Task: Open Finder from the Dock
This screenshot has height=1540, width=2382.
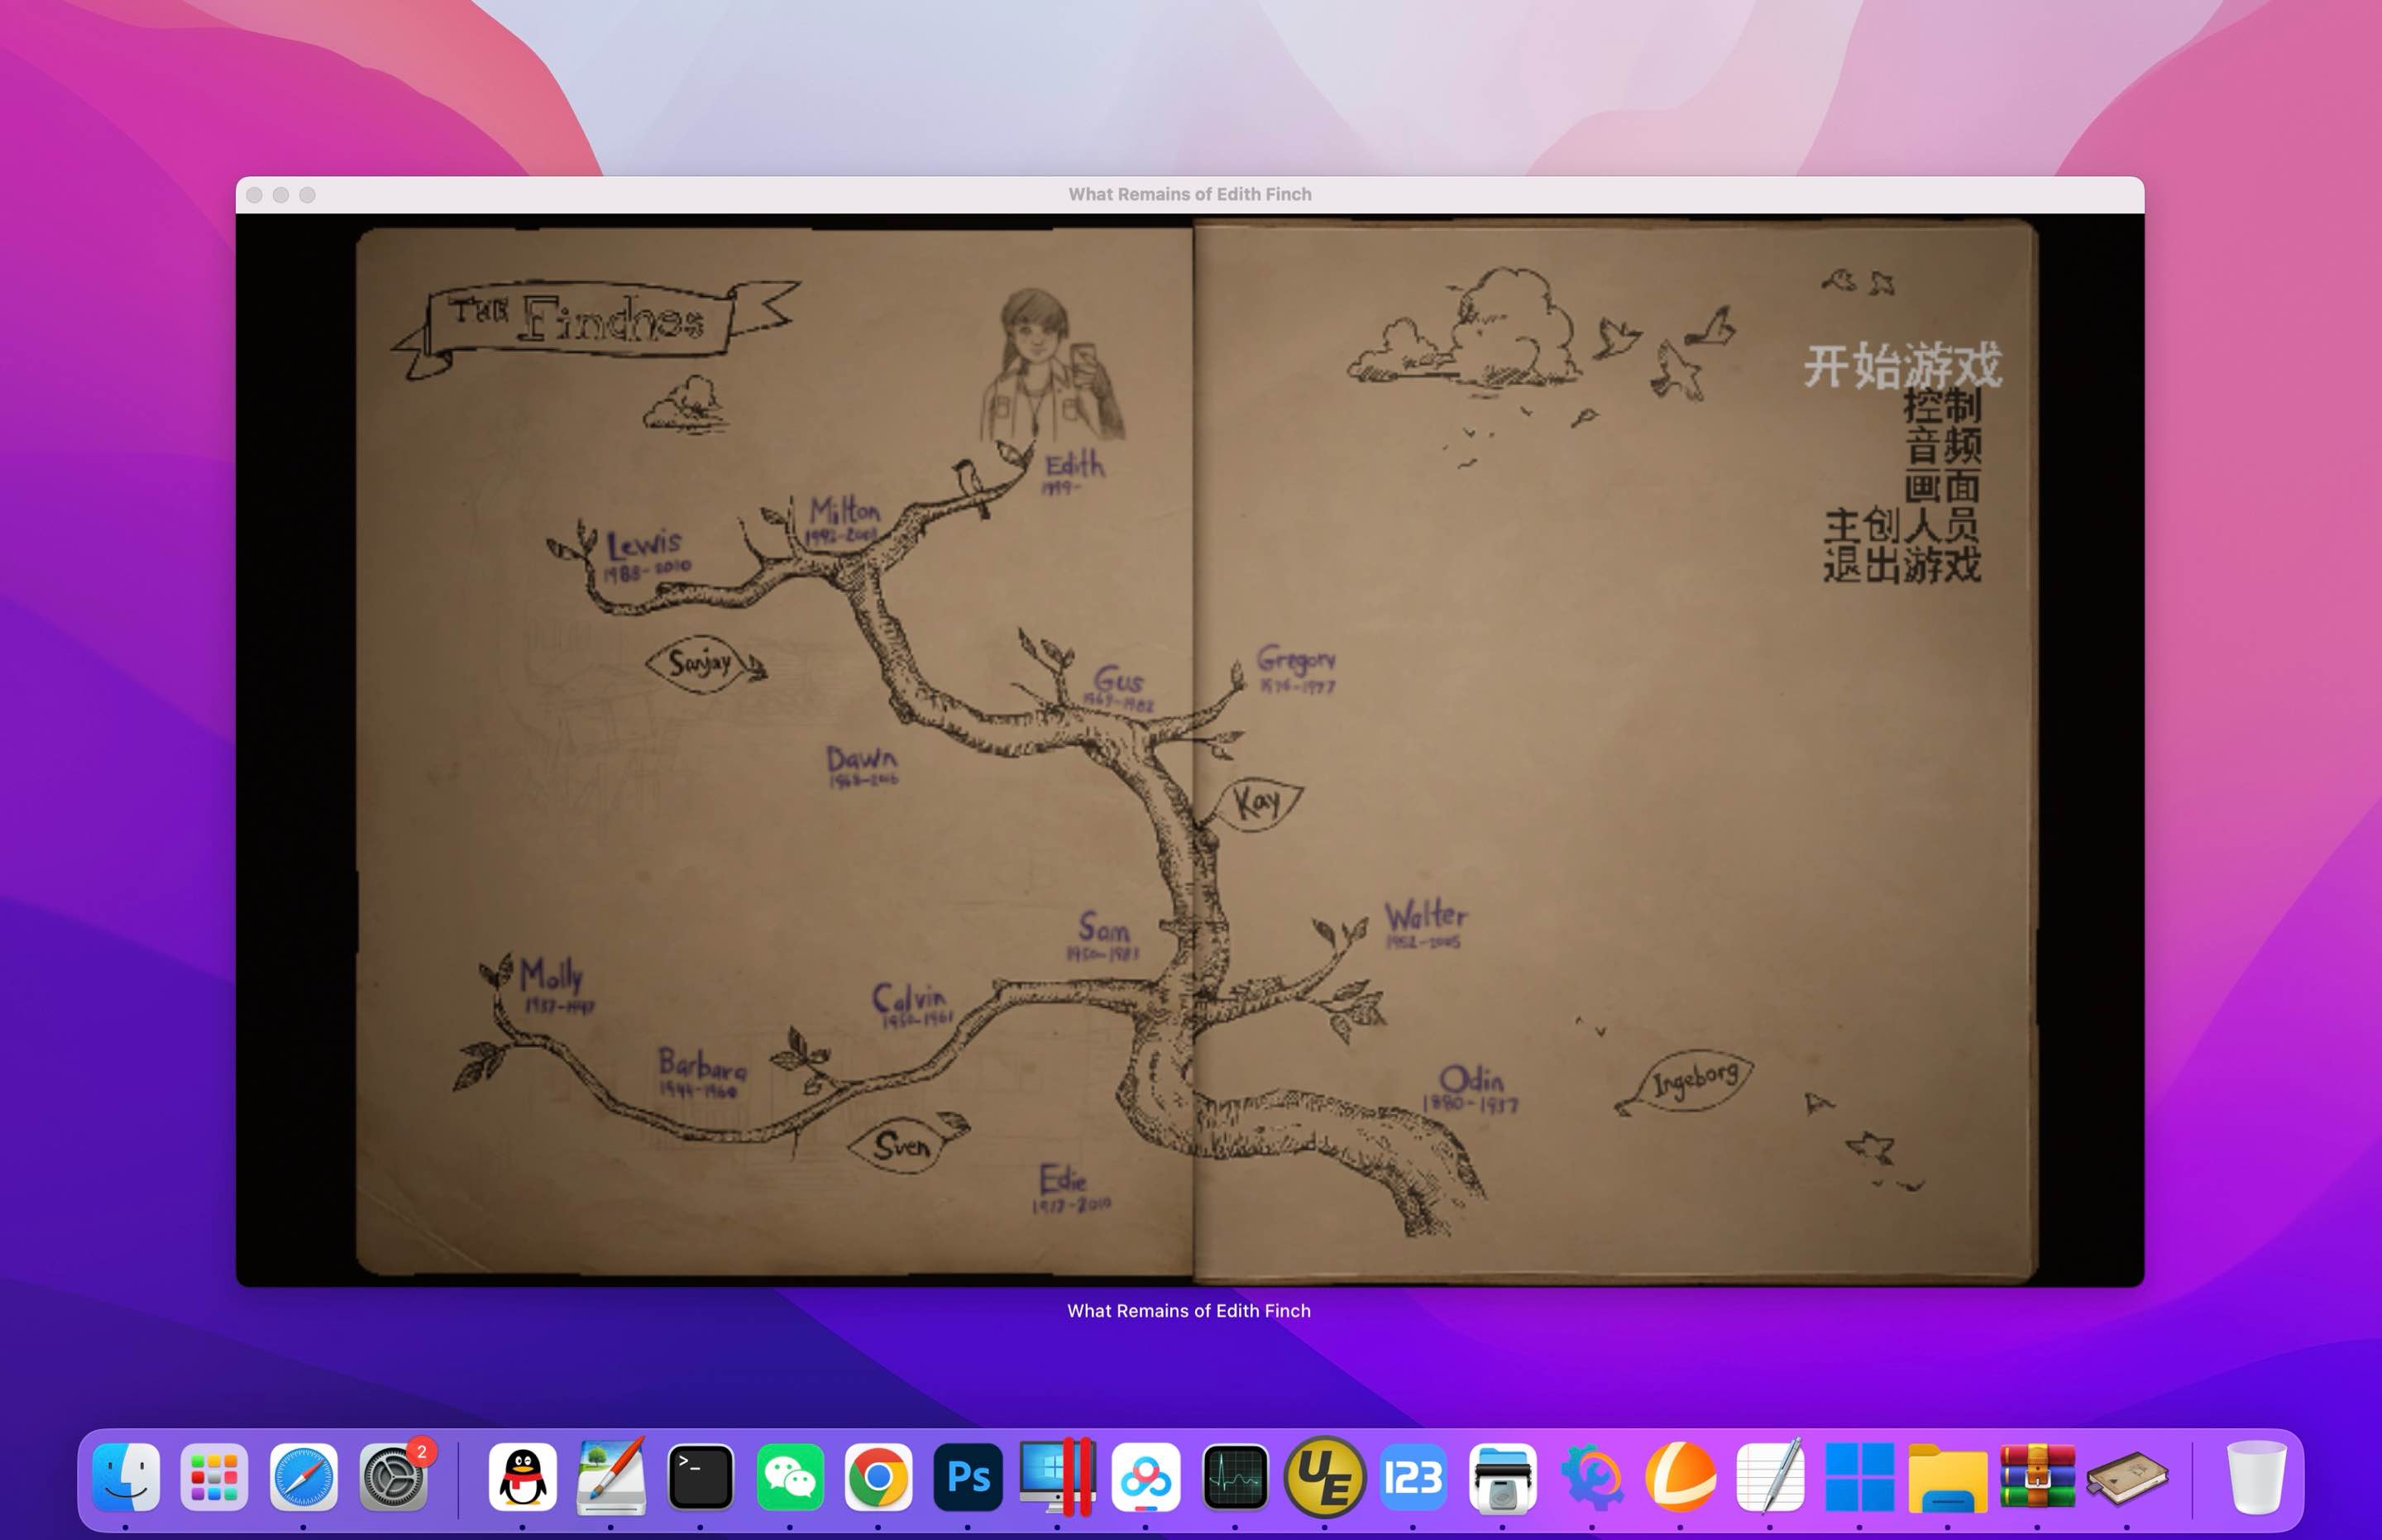Action: coord(126,1476)
